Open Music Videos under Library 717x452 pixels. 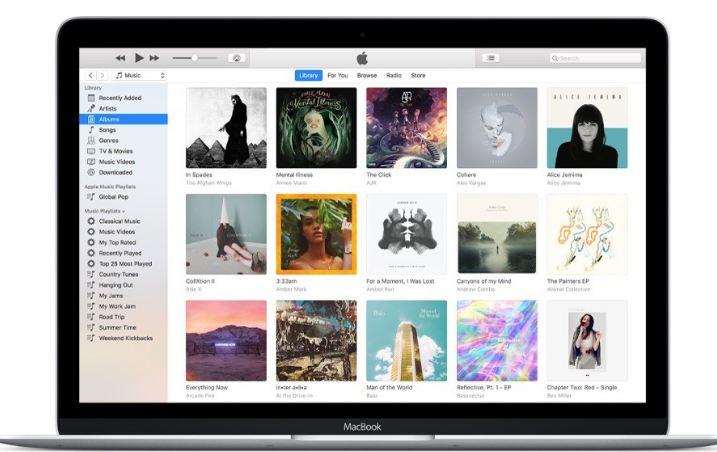pos(123,161)
